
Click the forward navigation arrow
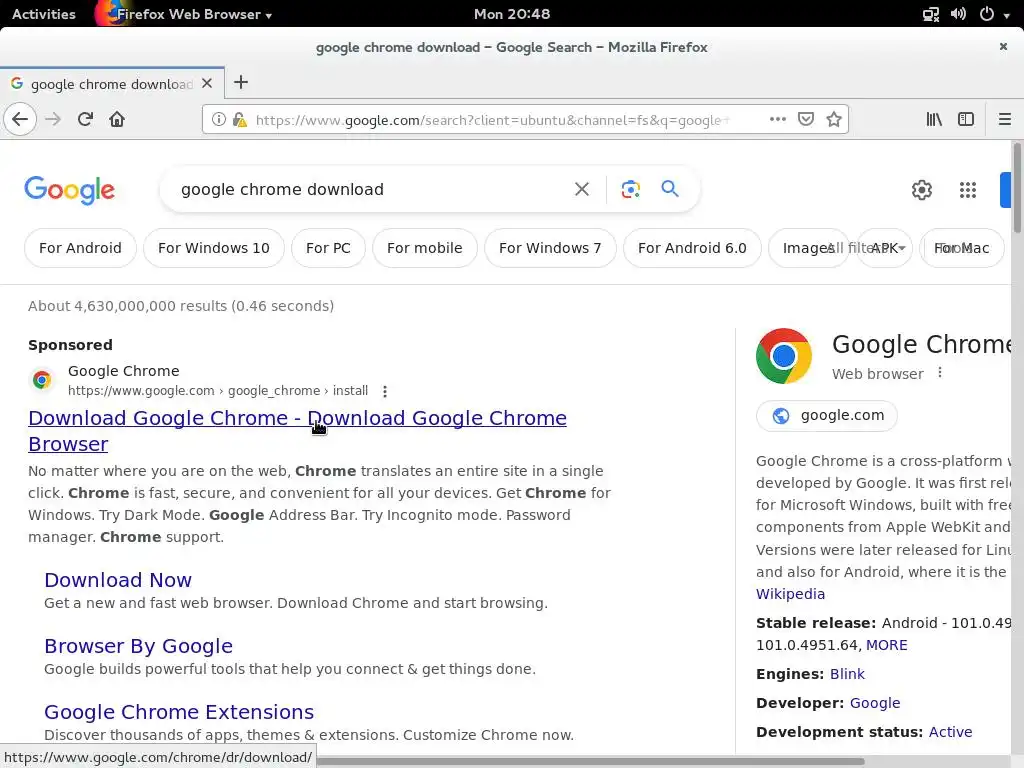[x=53, y=120]
